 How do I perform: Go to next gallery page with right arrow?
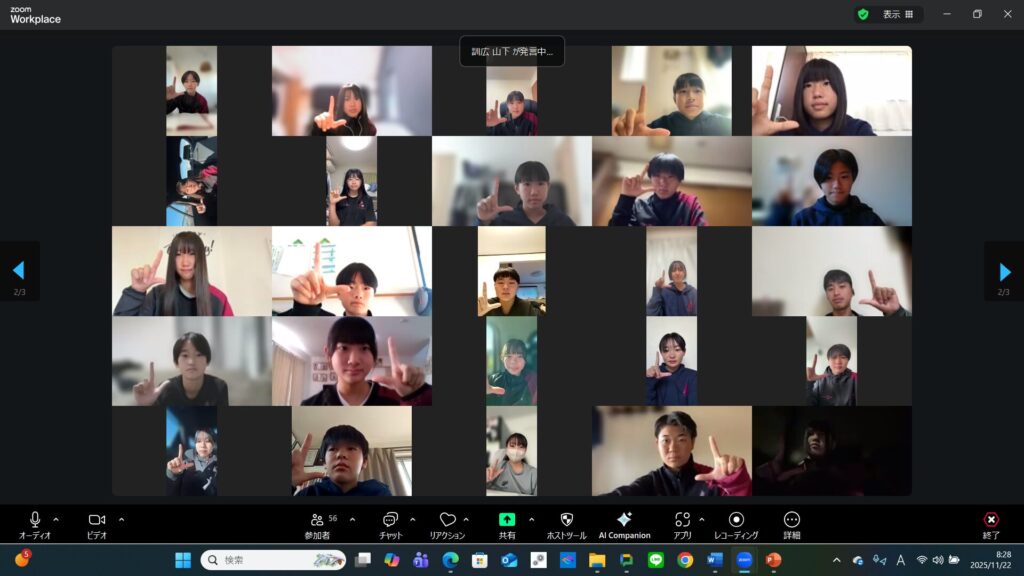[x=1004, y=271]
